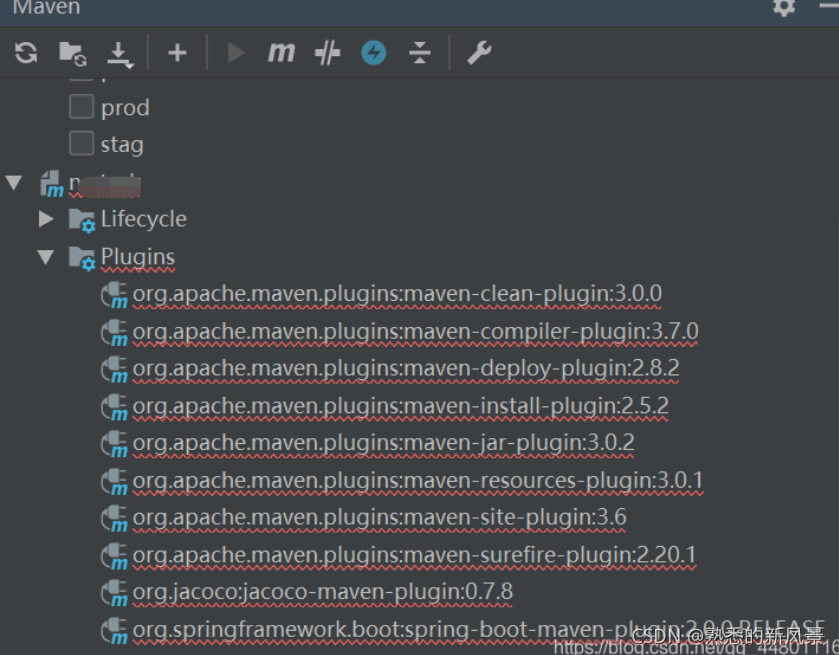This screenshot has width=839, height=655.
Task: Add Maven project with plus icon
Action: click(177, 53)
